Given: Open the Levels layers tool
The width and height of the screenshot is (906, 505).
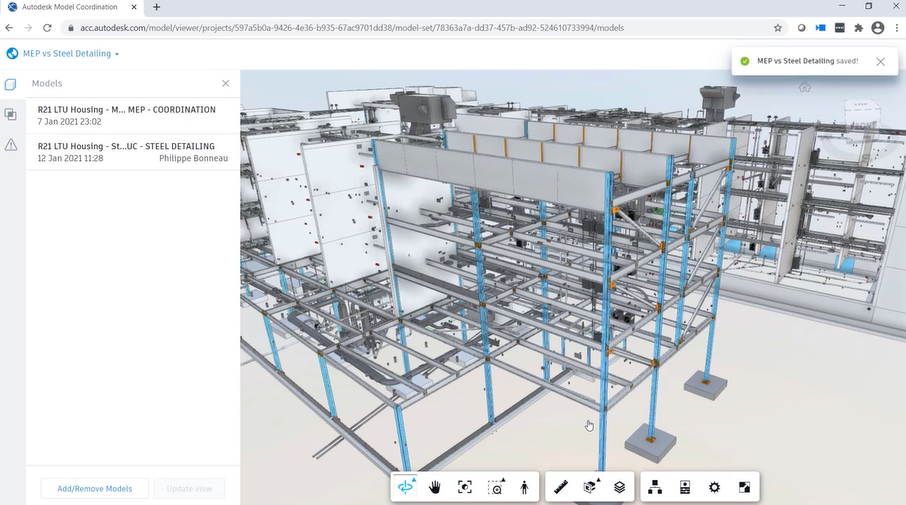Looking at the screenshot, I should 619,487.
